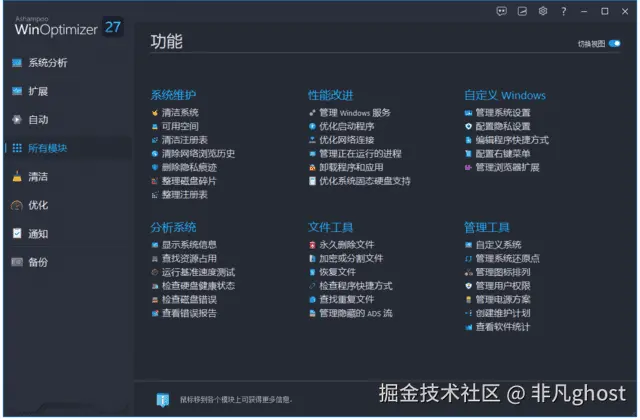Click the 编辑程序快捷方式 icon
This screenshot has height=420, width=640.
click(x=468, y=140)
